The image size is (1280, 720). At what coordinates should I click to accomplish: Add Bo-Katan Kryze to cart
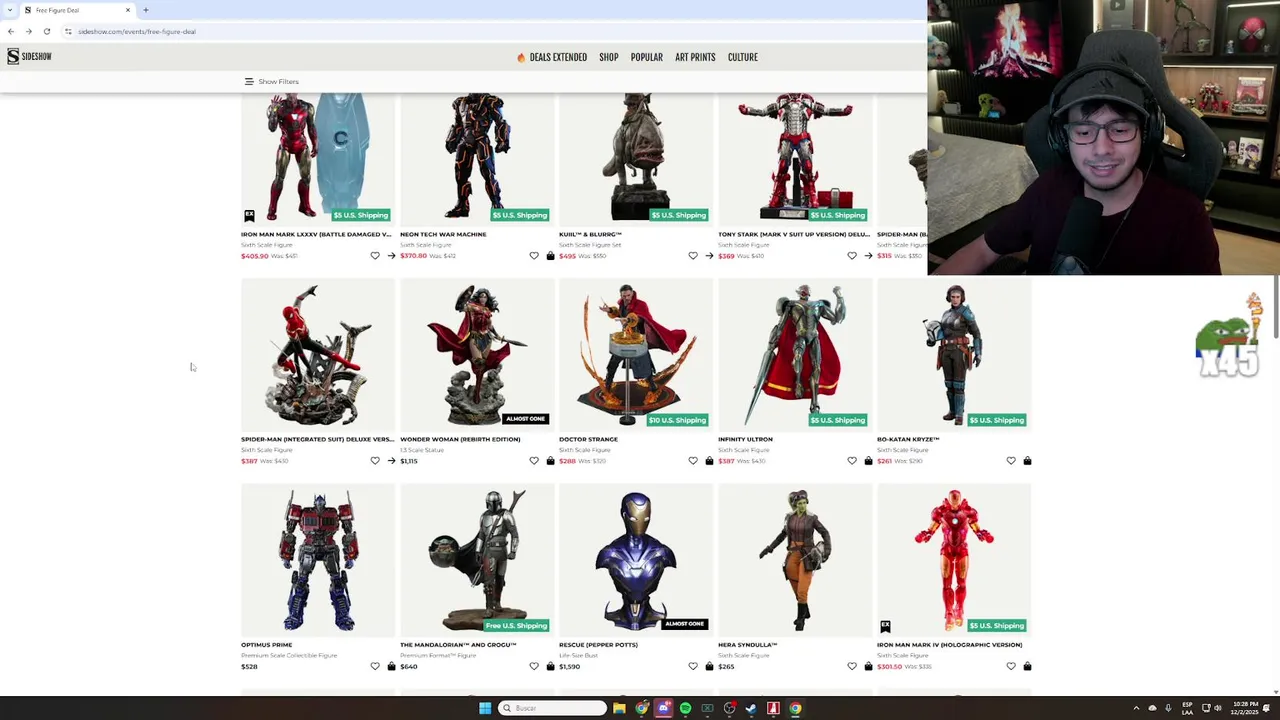click(x=1027, y=461)
